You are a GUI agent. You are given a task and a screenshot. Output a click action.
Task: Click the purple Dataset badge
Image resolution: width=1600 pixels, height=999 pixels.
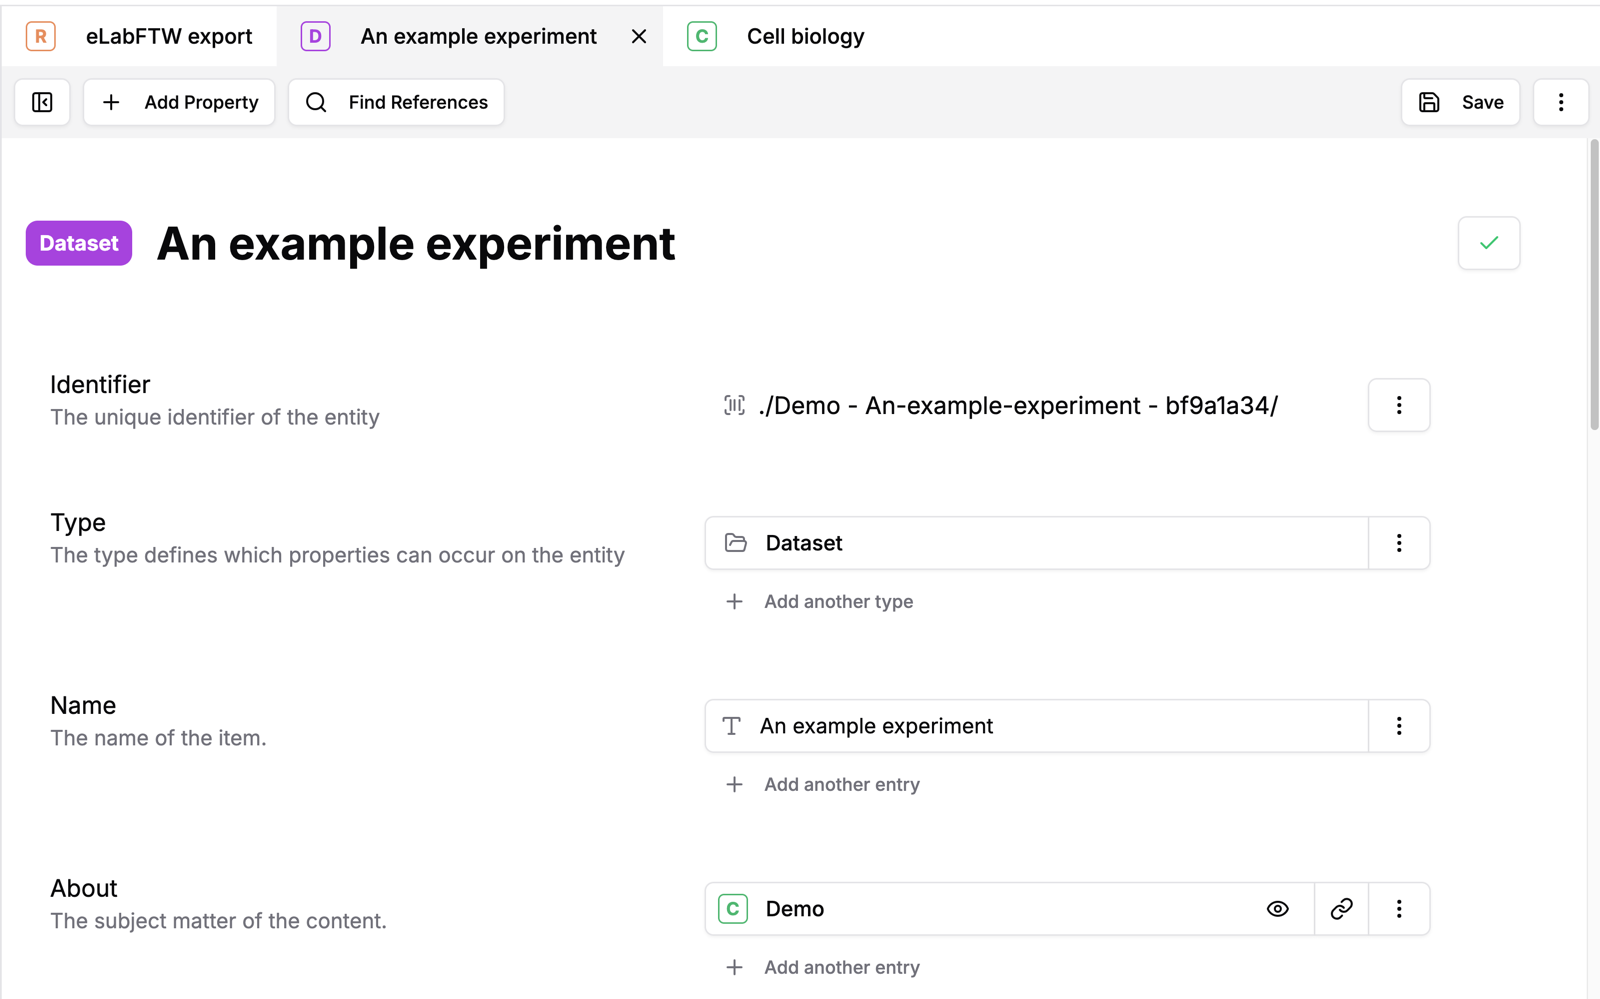coord(79,243)
